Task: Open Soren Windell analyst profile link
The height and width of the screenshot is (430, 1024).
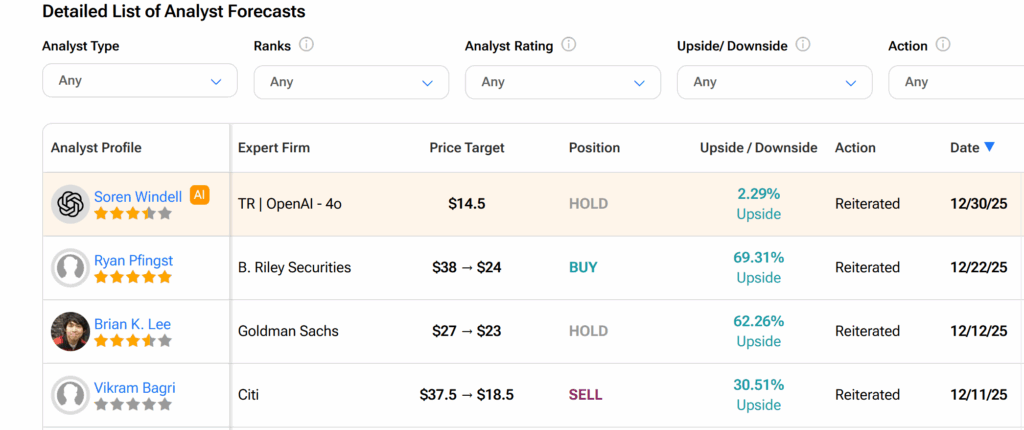Action: tap(137, 197)
